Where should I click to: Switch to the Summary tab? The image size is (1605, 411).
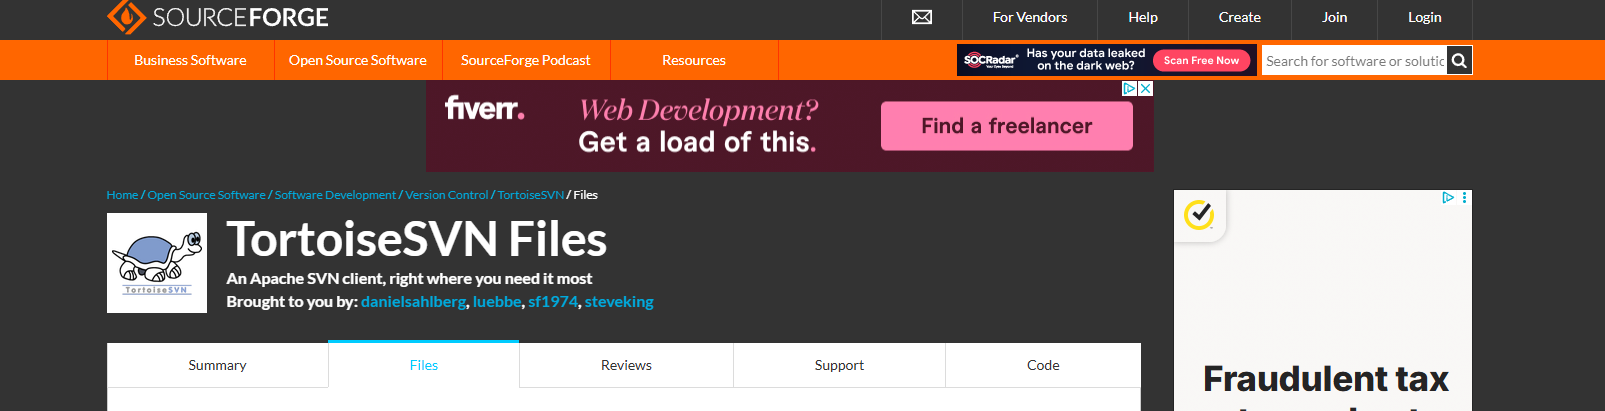217,365
